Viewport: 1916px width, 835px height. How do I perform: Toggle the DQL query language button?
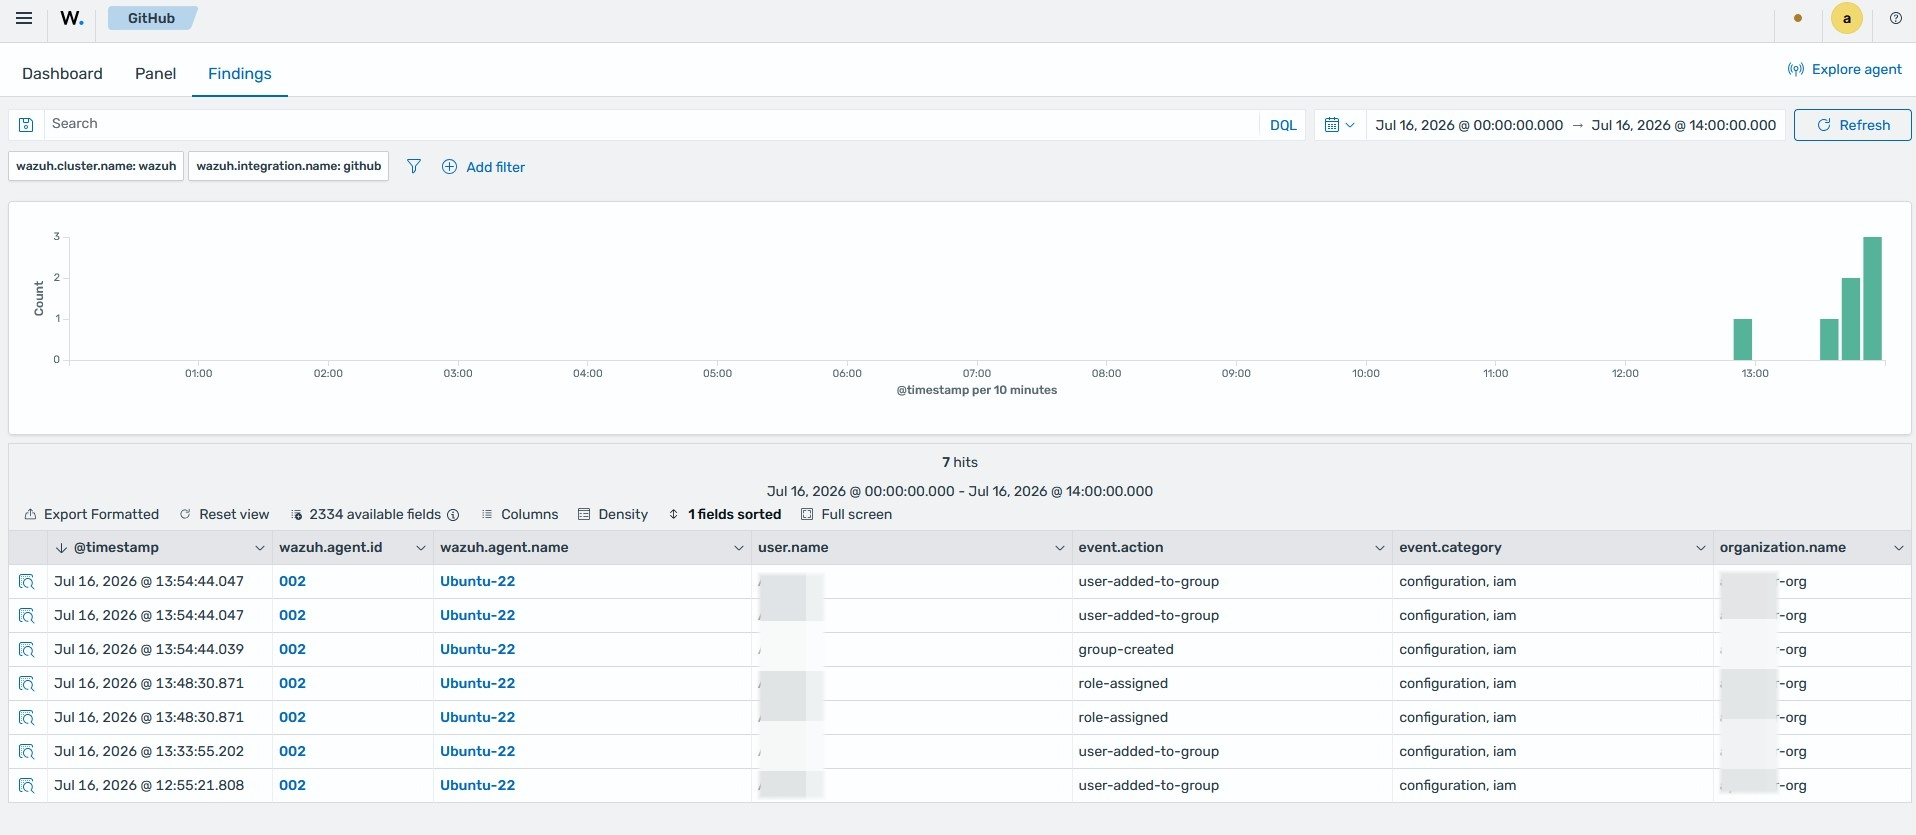point(1283,125)
